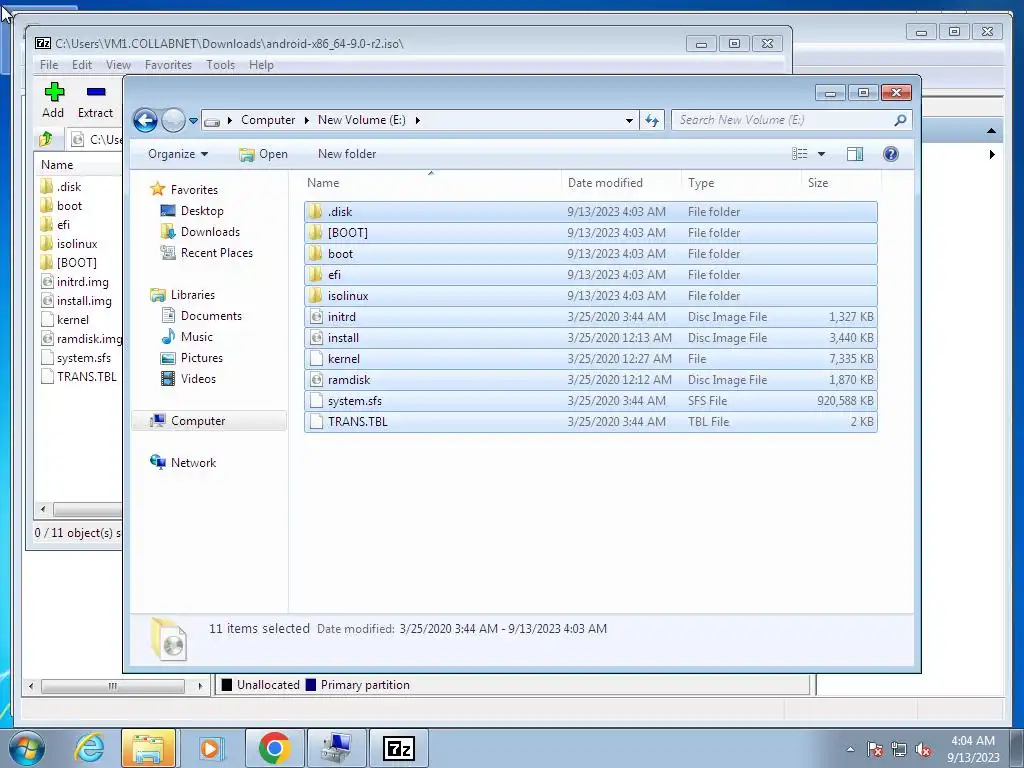Show the preview pane in Explorer
This screenshot has width=1024, height=768.
(854, 154)
